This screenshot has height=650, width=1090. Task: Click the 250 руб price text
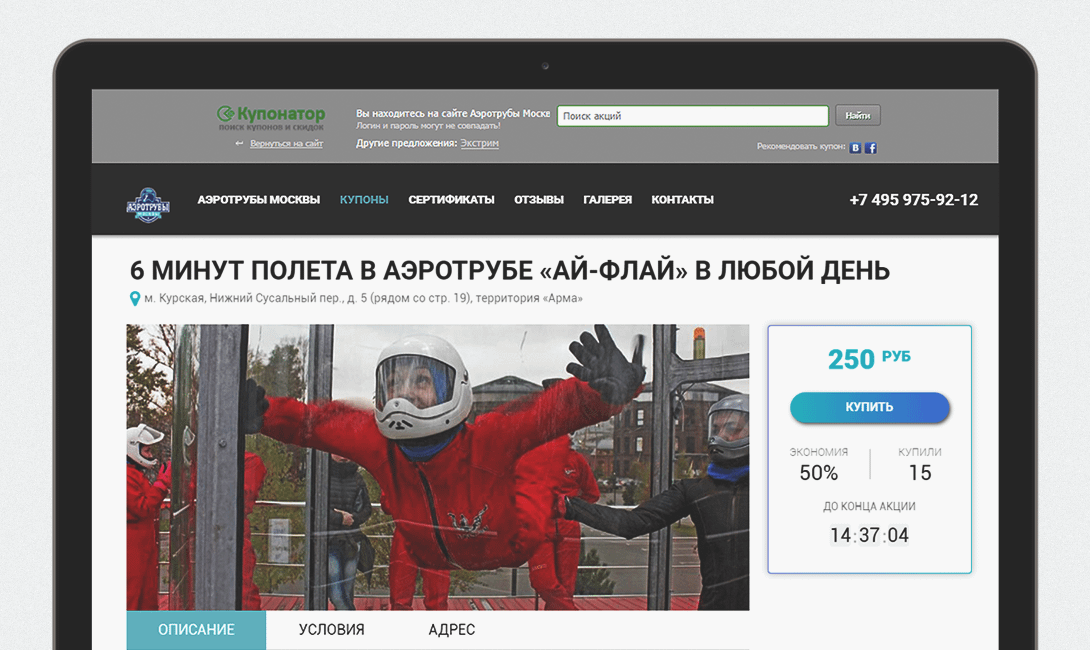(x=869, y=359)
